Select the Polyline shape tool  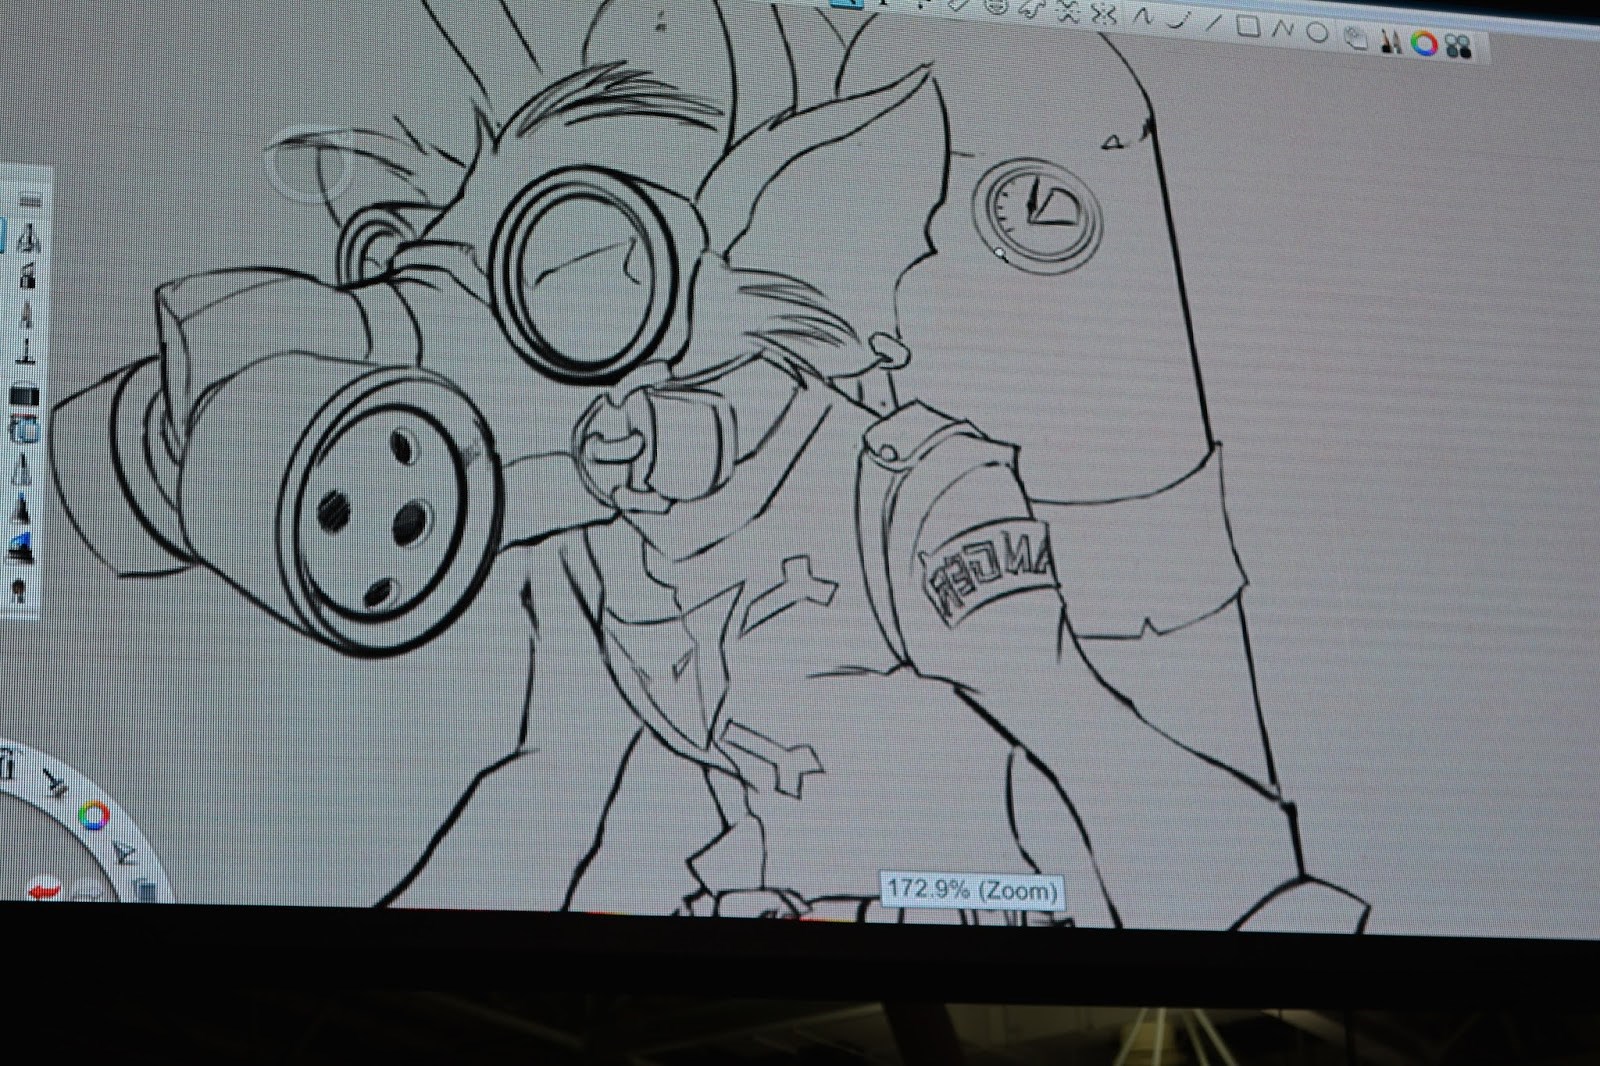[x=1283, y=29]
